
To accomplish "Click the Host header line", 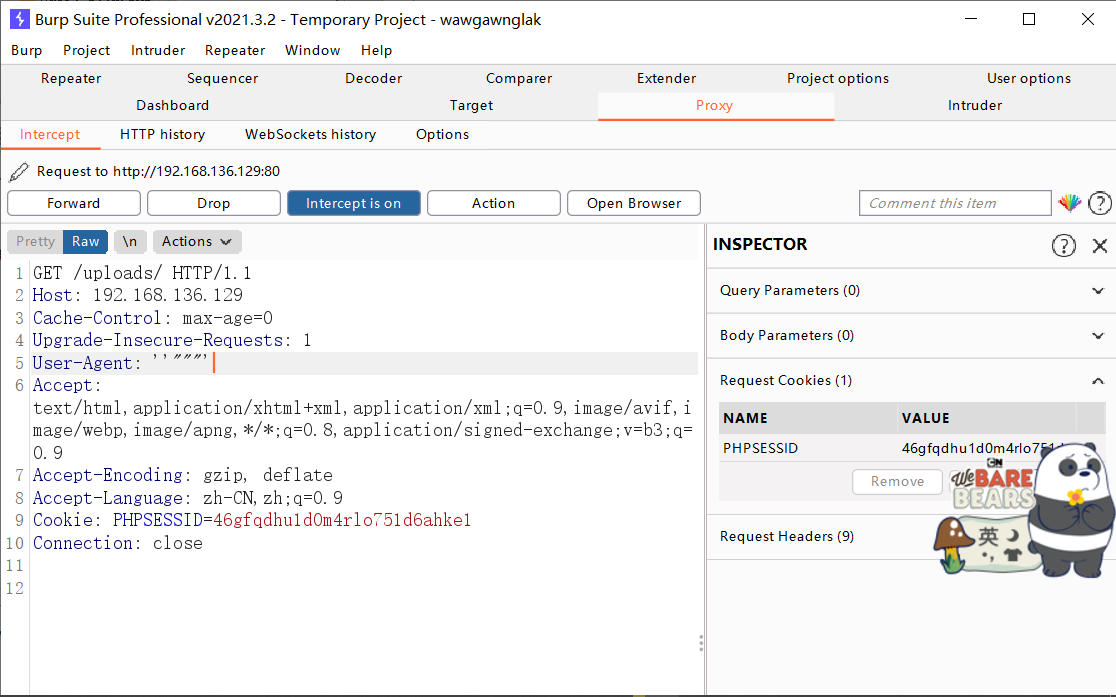I will click(x=137, y=295).
